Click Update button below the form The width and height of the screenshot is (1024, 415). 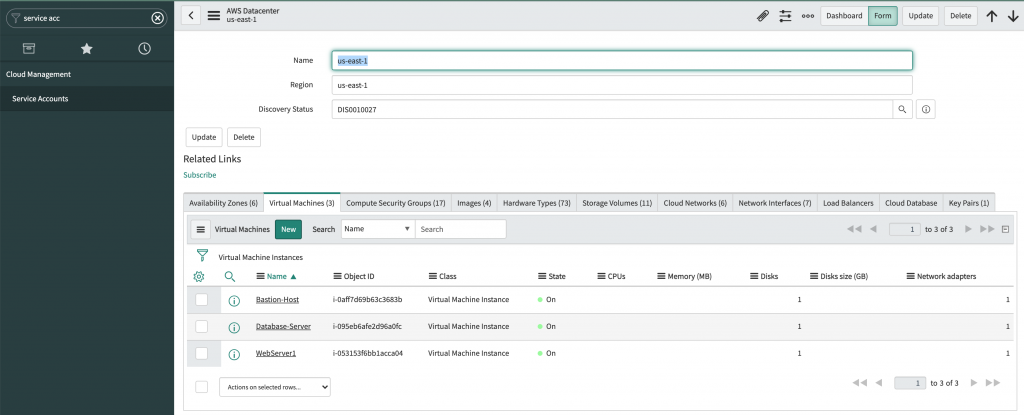tap(204, 137)
